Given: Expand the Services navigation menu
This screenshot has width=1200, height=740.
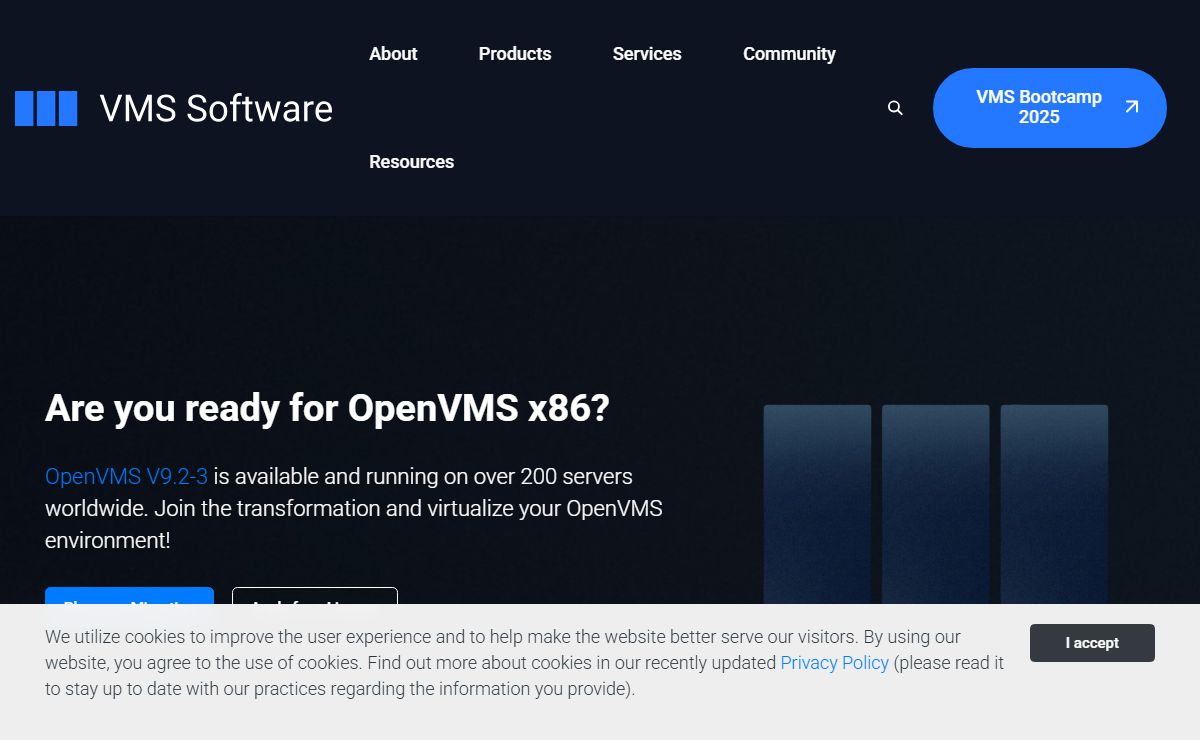Looking at the screenshot, I should [647, 54].
